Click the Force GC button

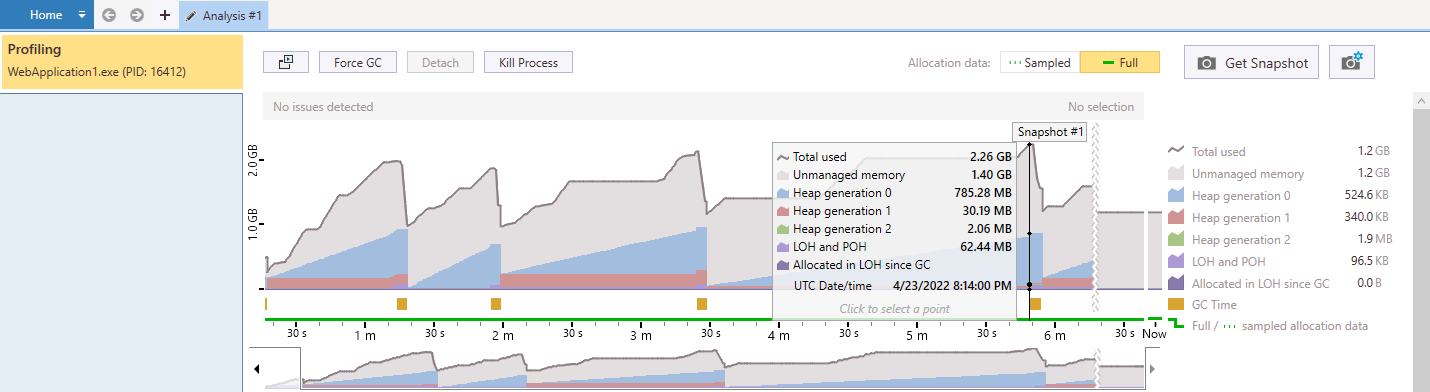[x=358, y=62]
